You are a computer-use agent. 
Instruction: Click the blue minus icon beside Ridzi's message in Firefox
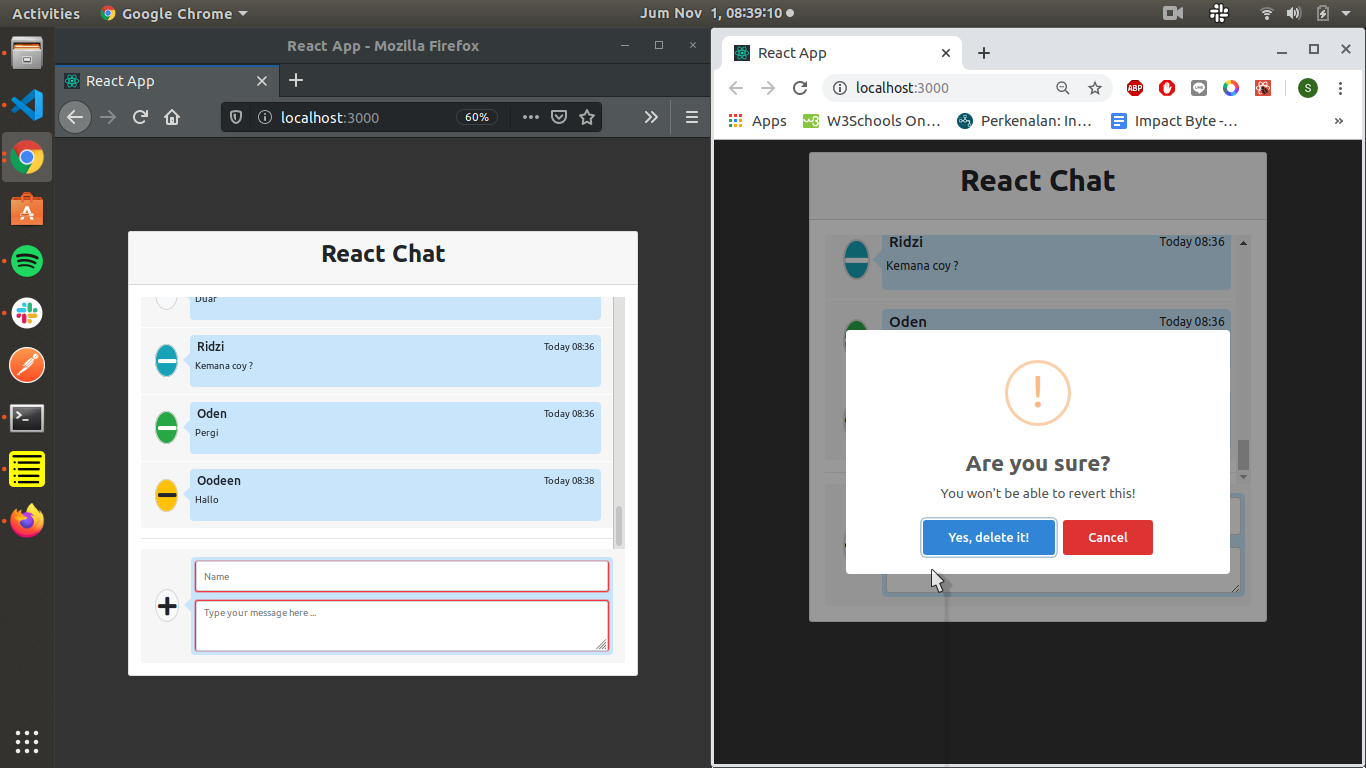tap(166, 360)
